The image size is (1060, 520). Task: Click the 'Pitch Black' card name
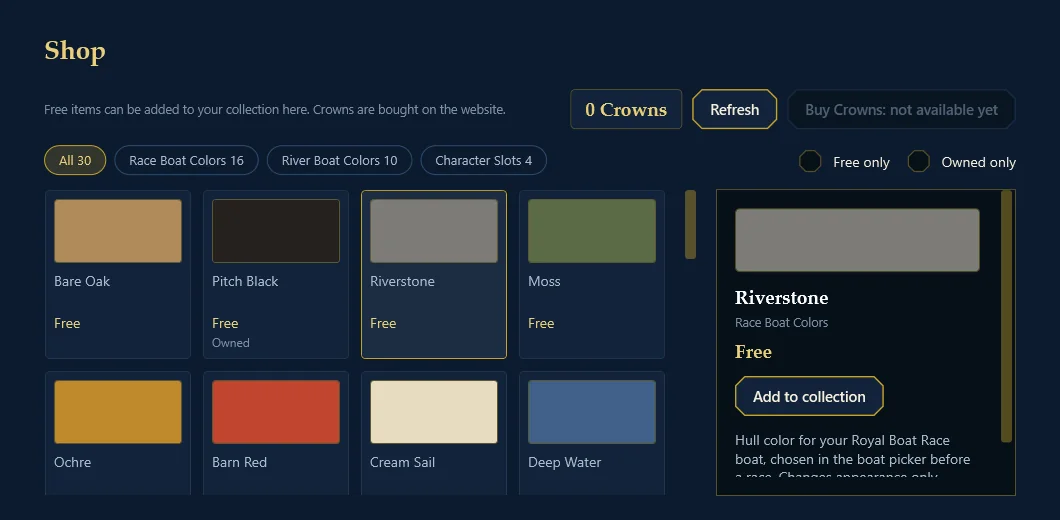[x=245, y=281]
